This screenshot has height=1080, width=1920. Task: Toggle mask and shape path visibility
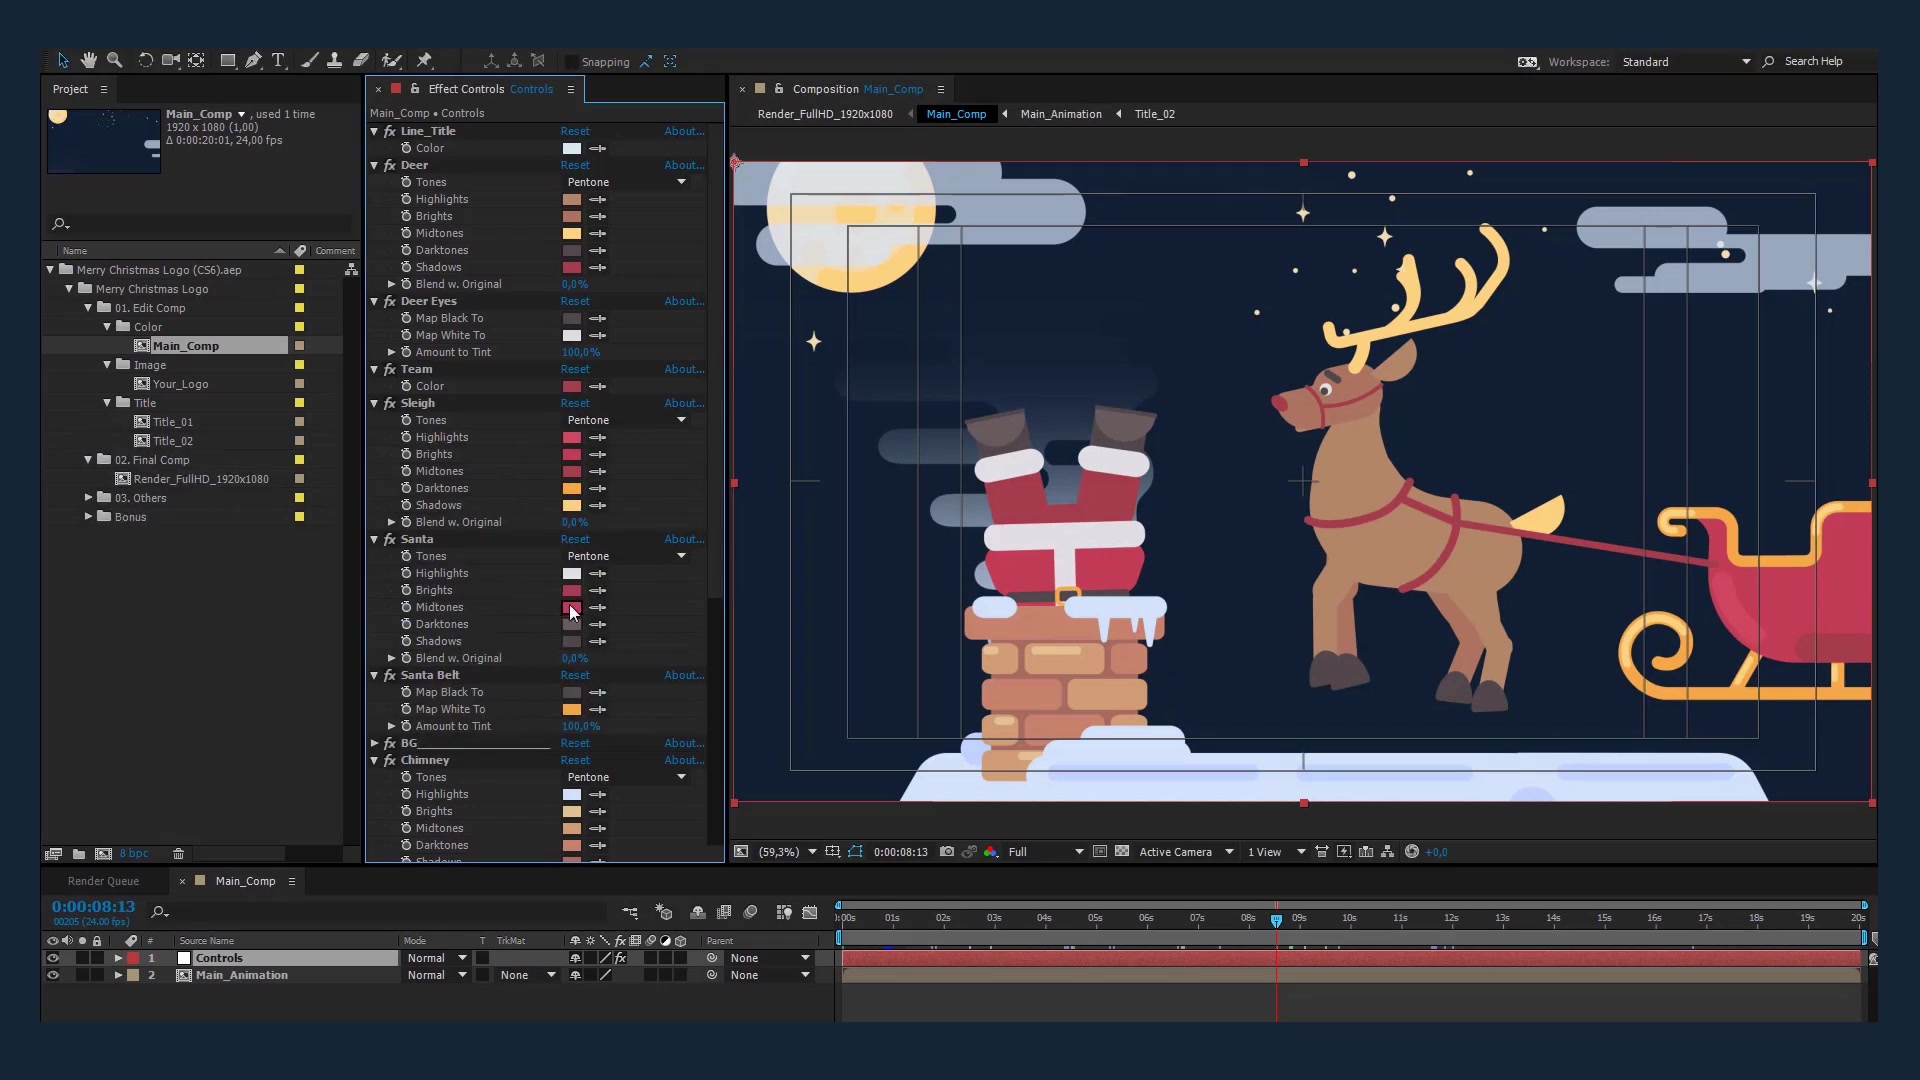[x=855, y=852]
